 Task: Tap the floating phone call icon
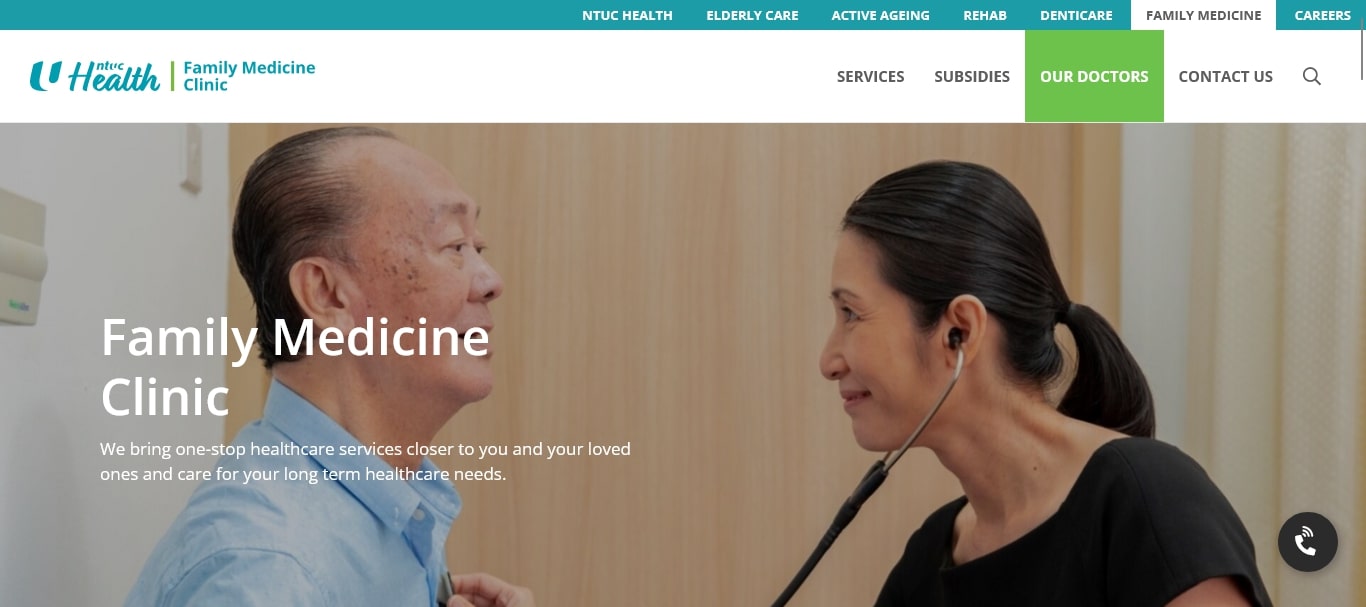coord(1307,542)
